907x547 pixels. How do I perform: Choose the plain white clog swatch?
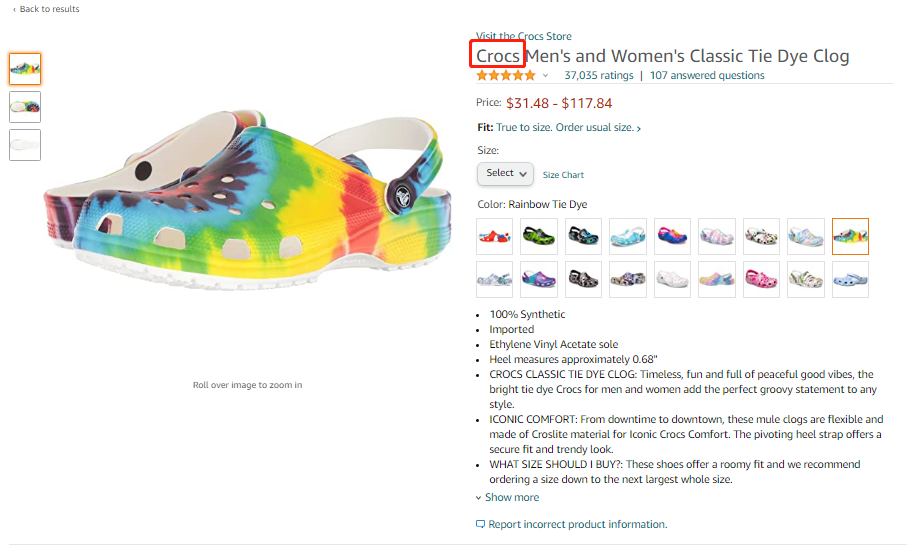[x=672, y=280]
